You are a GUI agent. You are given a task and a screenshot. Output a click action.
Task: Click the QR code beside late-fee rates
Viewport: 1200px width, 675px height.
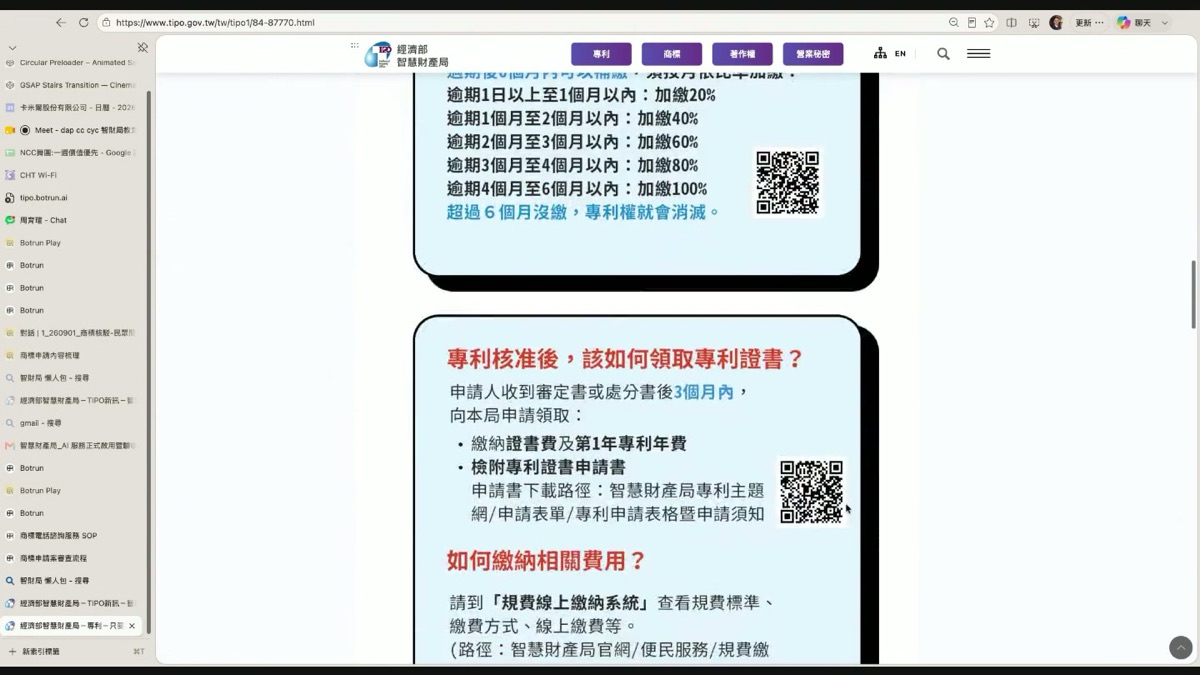(x=788, y=183)
